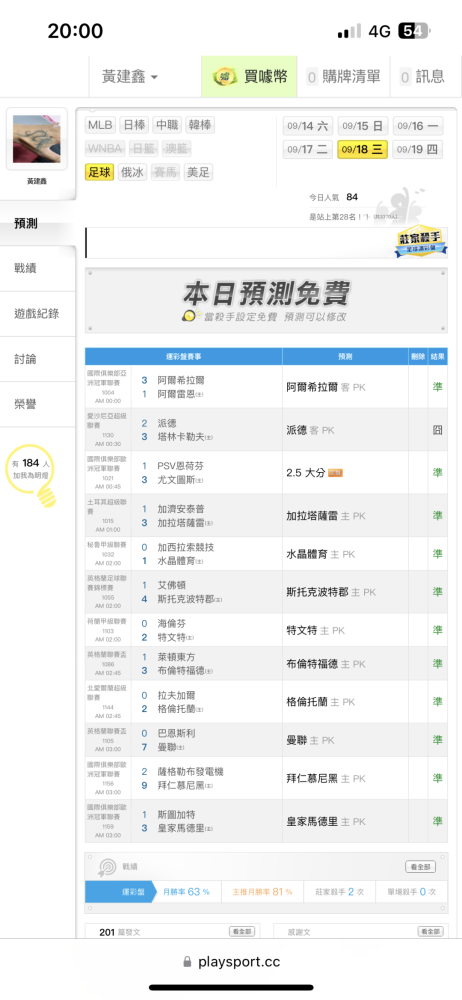Image resolution: width=462 pixels, height=1000 pixels.
Task: Select the 足球 soccer category
Action: tap(100, 172)
